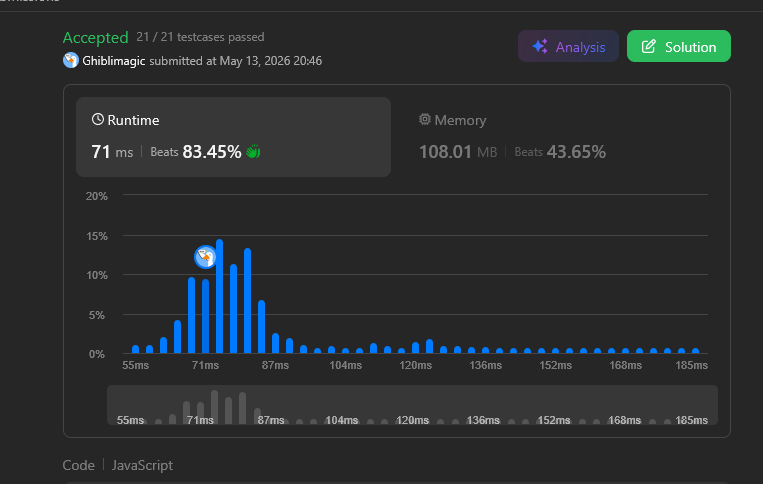Click the Ghiblimagic avatar beside the username

coord(71,60)
